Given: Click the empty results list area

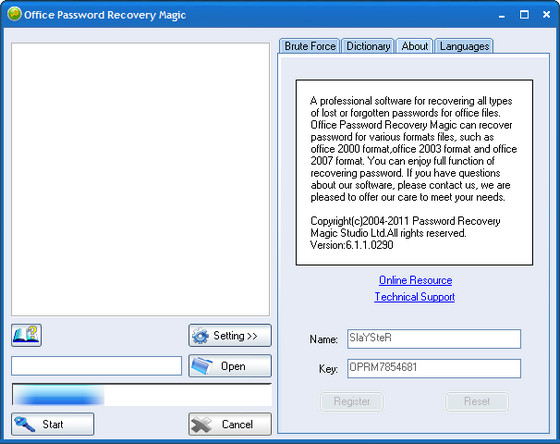Looking at the screenshot, I should [x=140, y=179].
